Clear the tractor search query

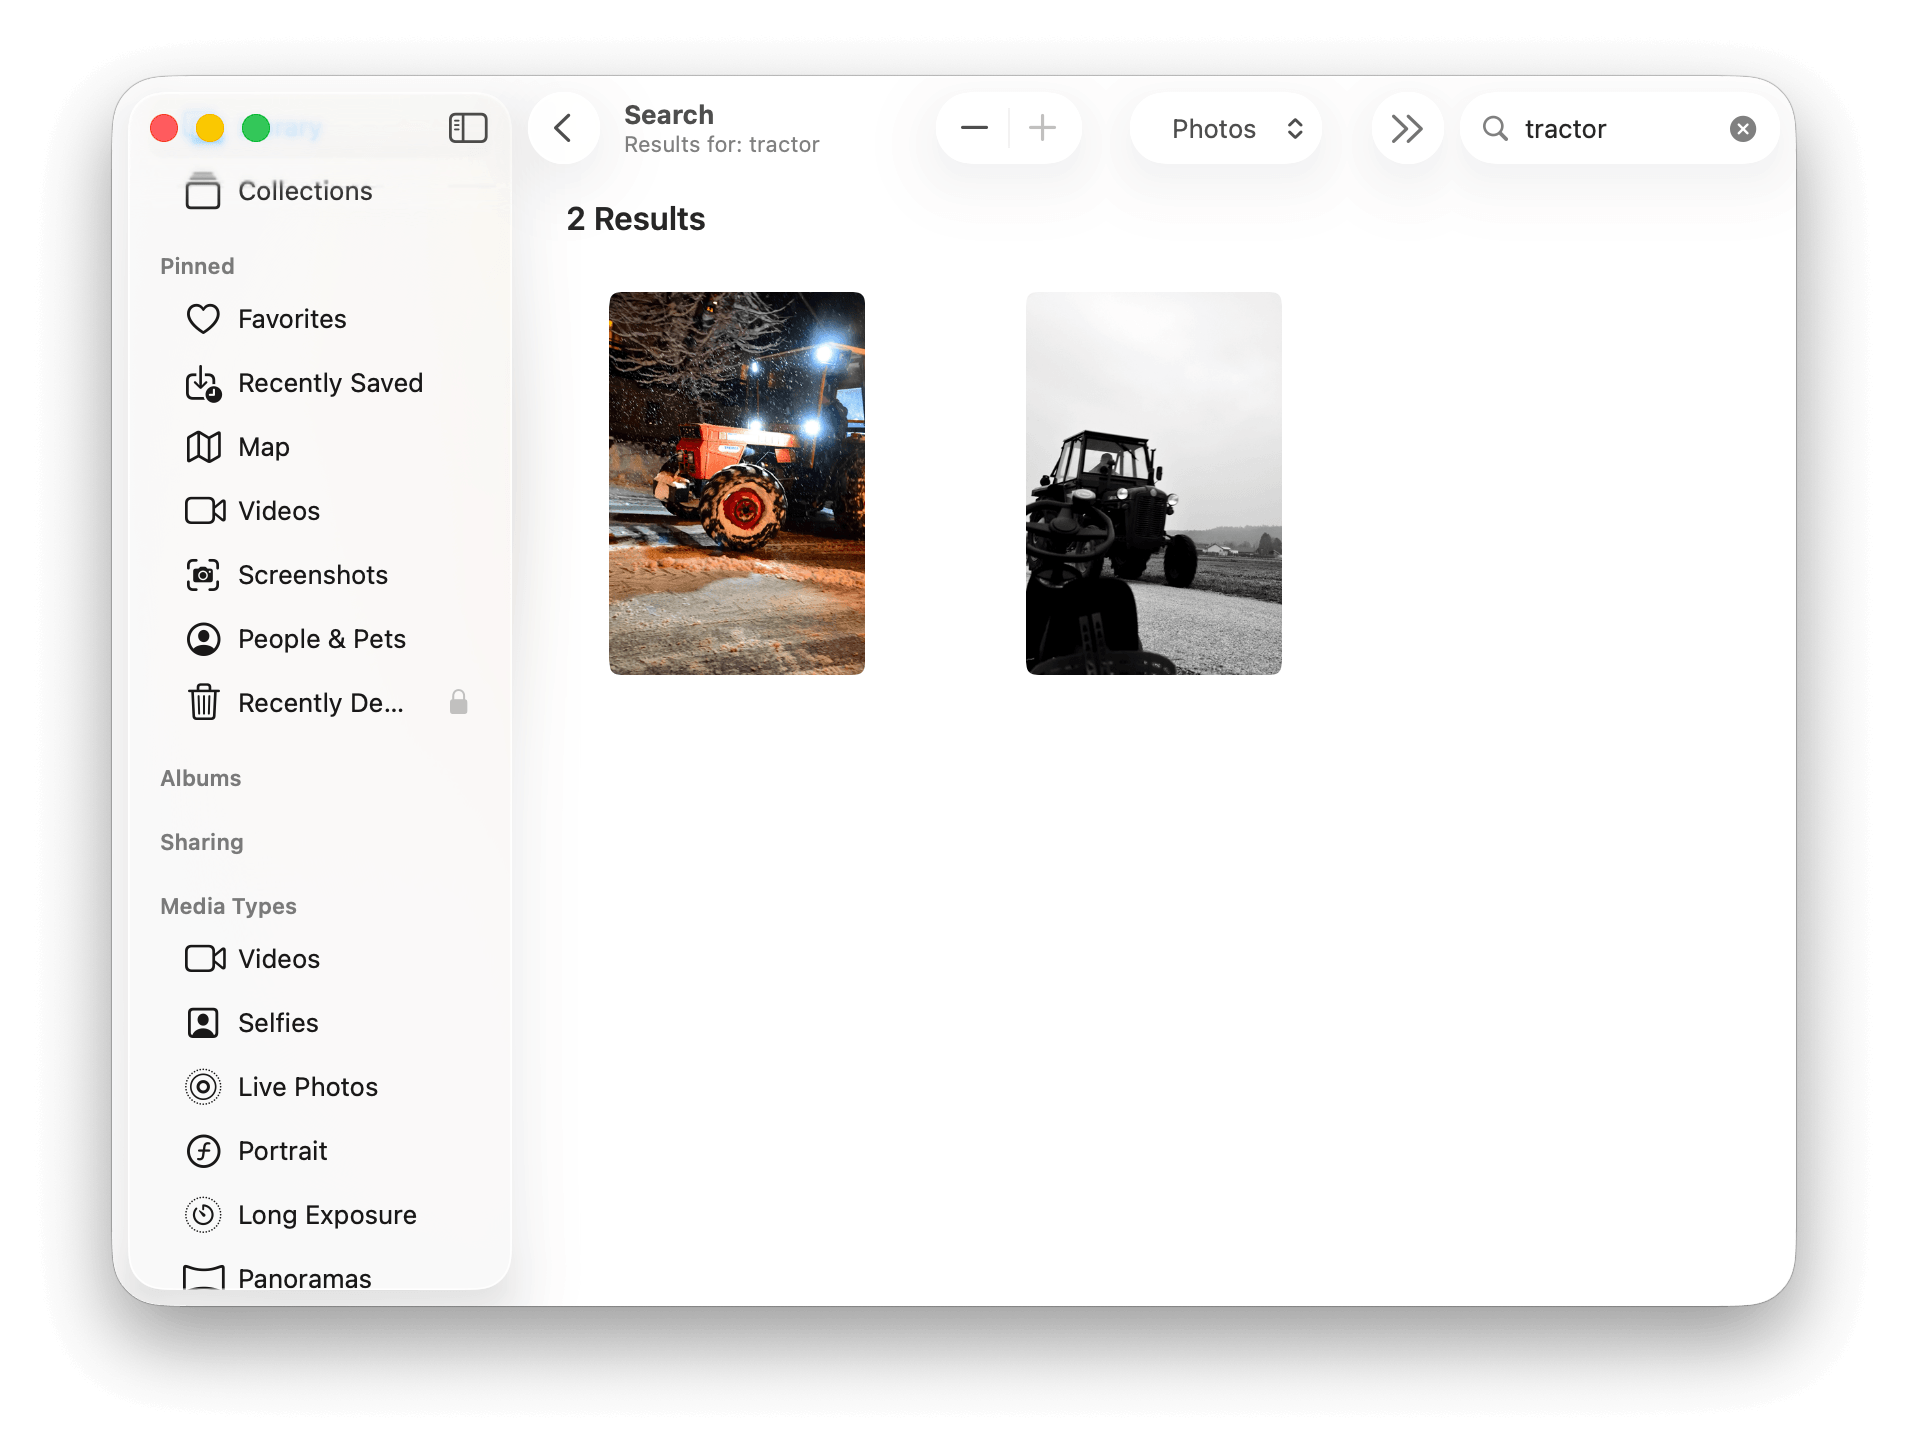pos(1743,128)
